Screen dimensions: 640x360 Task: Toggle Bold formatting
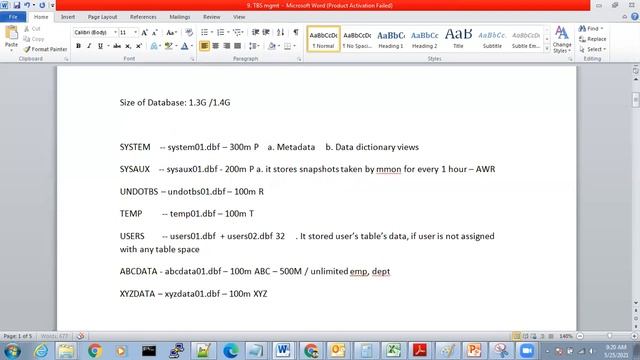pos(78,46)
